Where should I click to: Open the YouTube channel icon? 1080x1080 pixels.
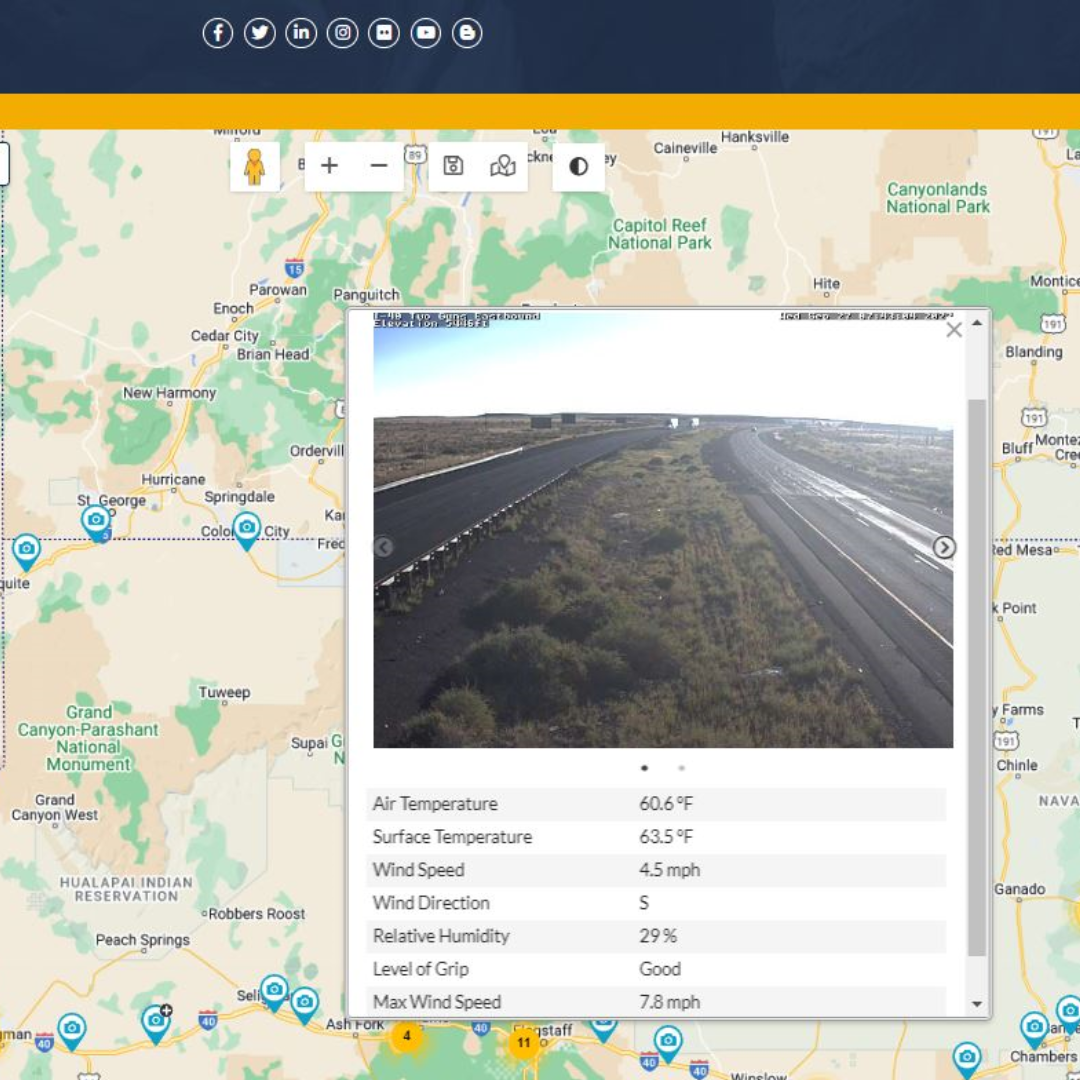click(x=426, y=32)
